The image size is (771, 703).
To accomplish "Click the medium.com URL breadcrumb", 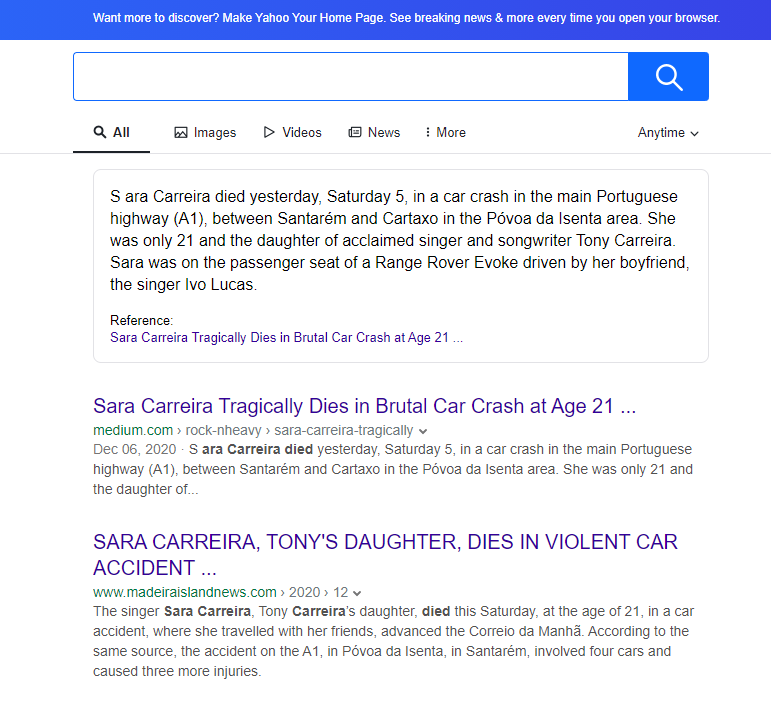I will pyautogui.click(x=253, y=431).
